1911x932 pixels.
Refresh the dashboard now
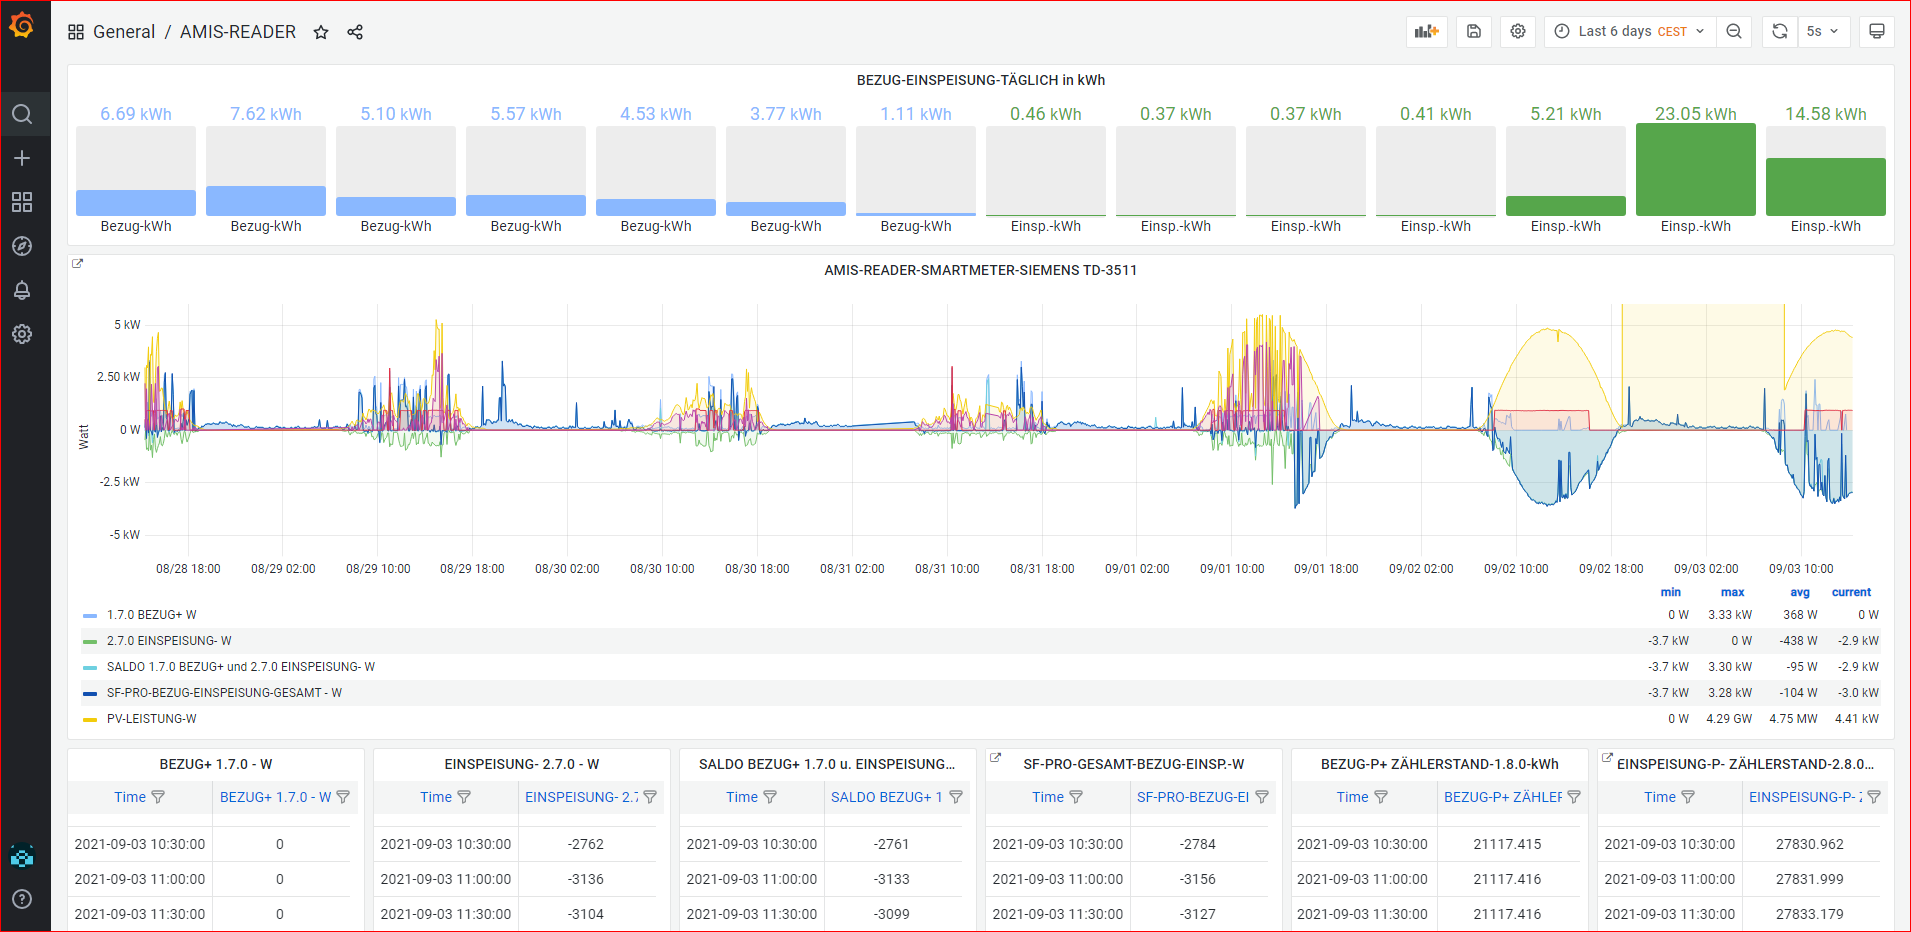click(1780, 32)
